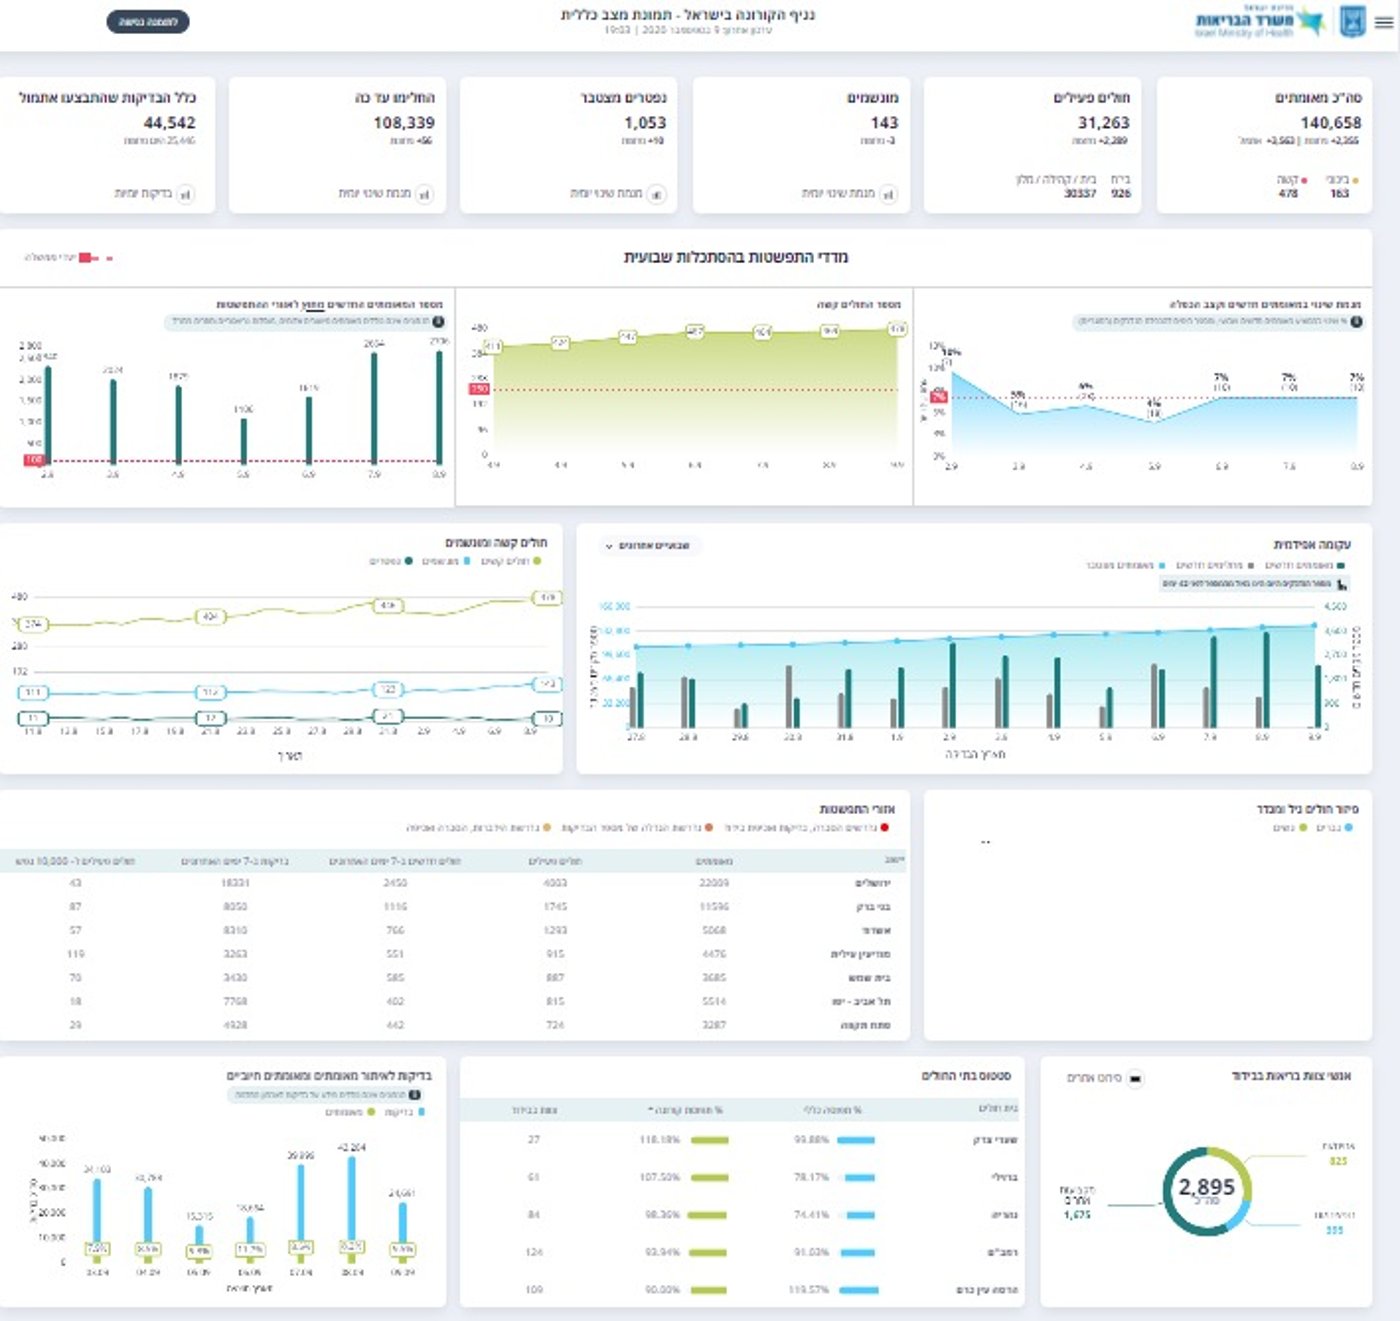This screenshot has height=1321, width=1400.
Task: Sort spread table by confirmed column header
Action: tap(714, 861)
